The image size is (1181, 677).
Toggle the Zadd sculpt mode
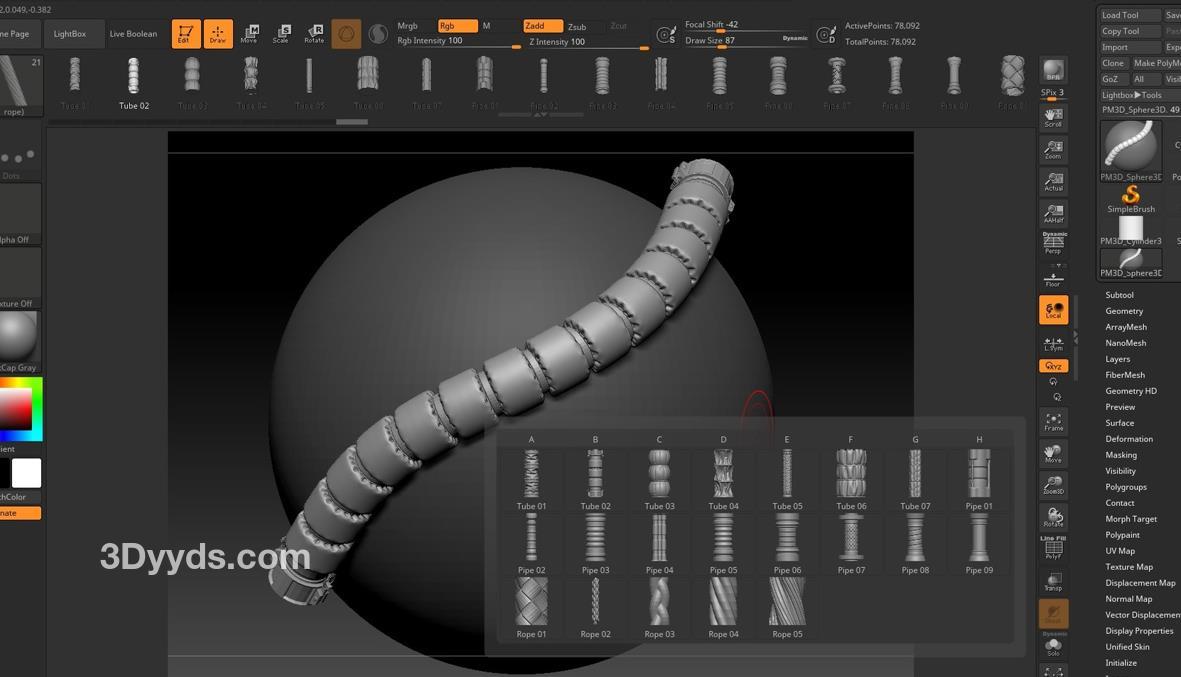[542, 26]
